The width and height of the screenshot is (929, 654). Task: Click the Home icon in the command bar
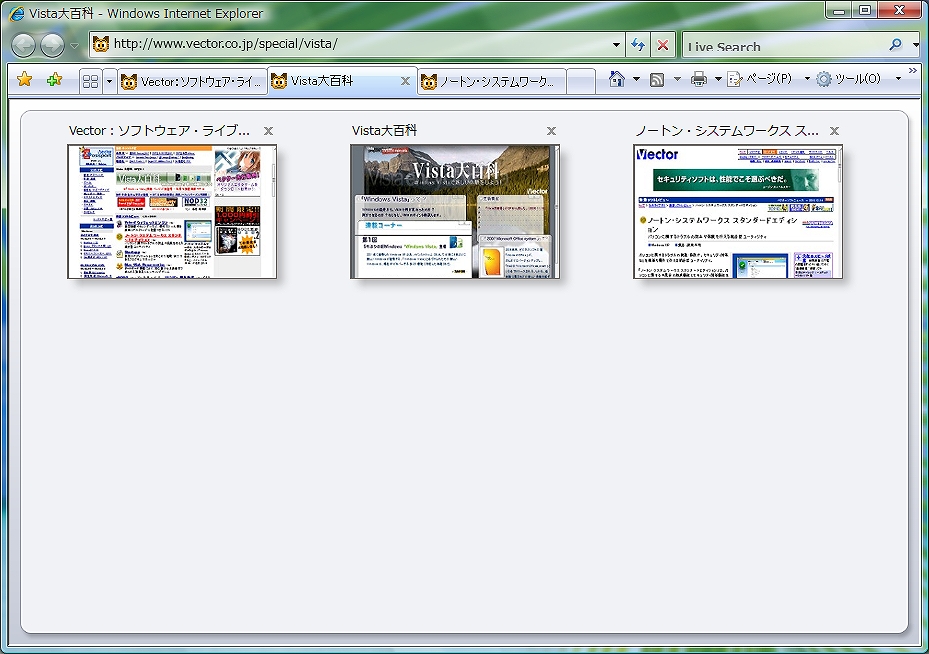617,79
